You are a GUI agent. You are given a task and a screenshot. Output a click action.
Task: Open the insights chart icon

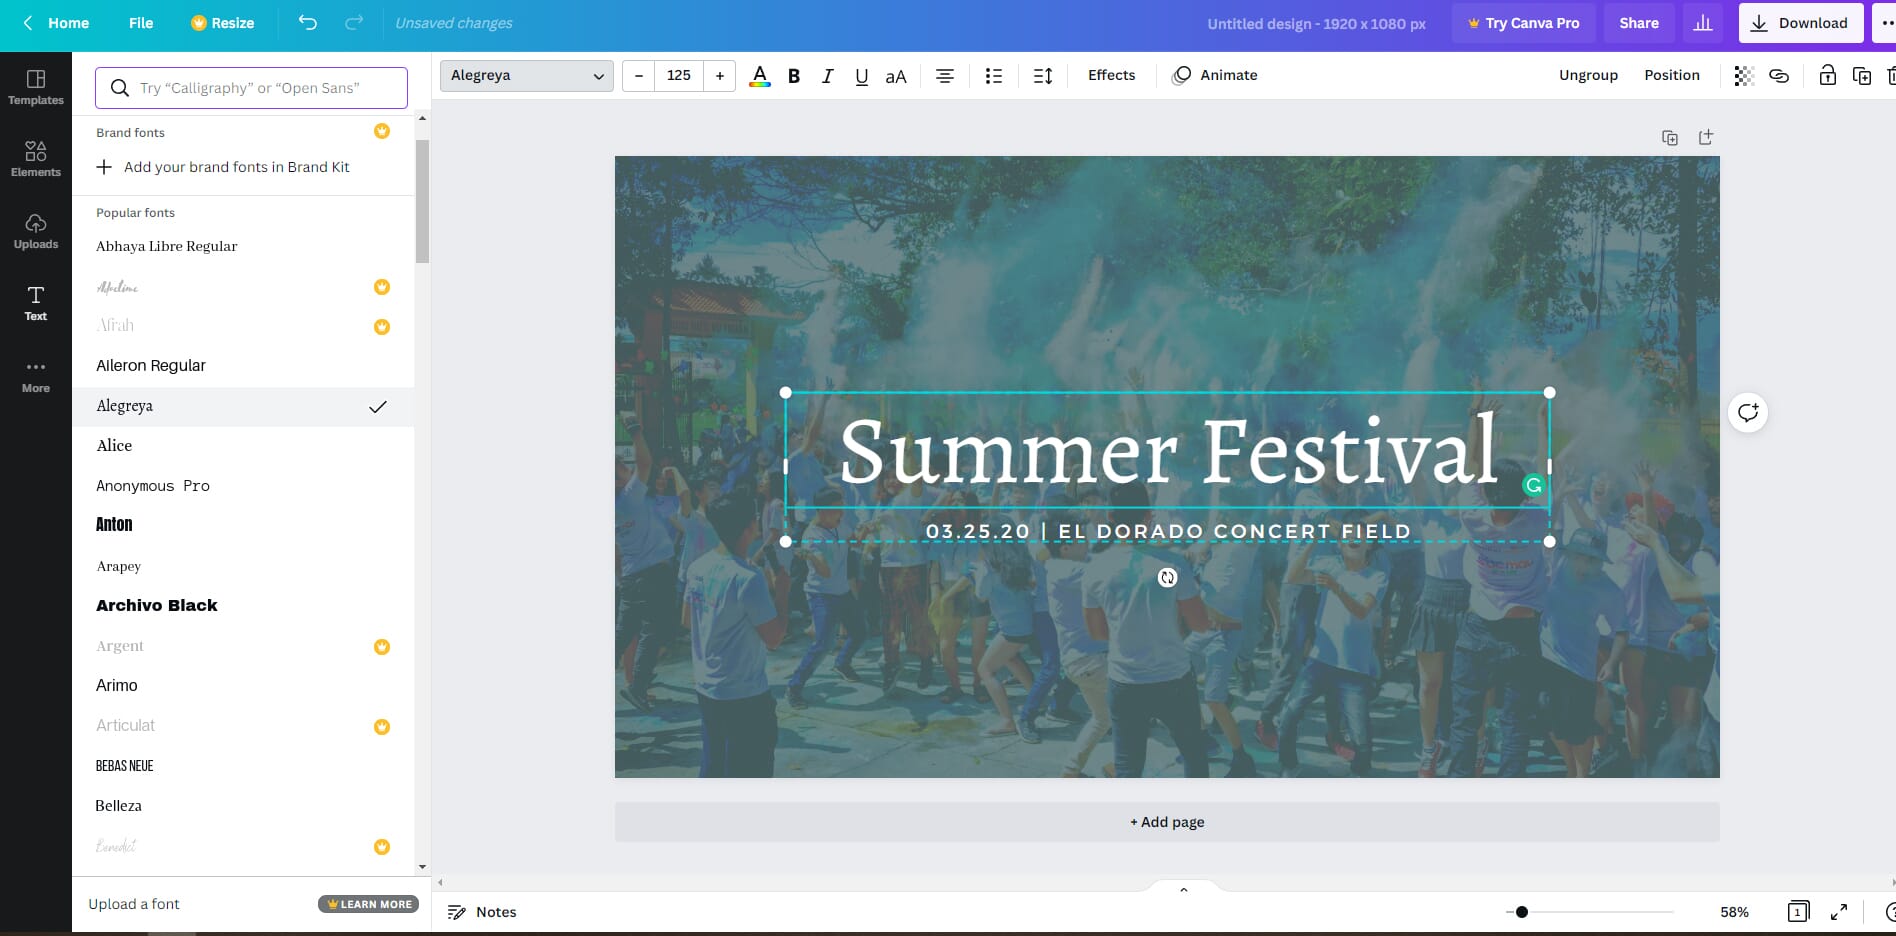point(1703,23)
